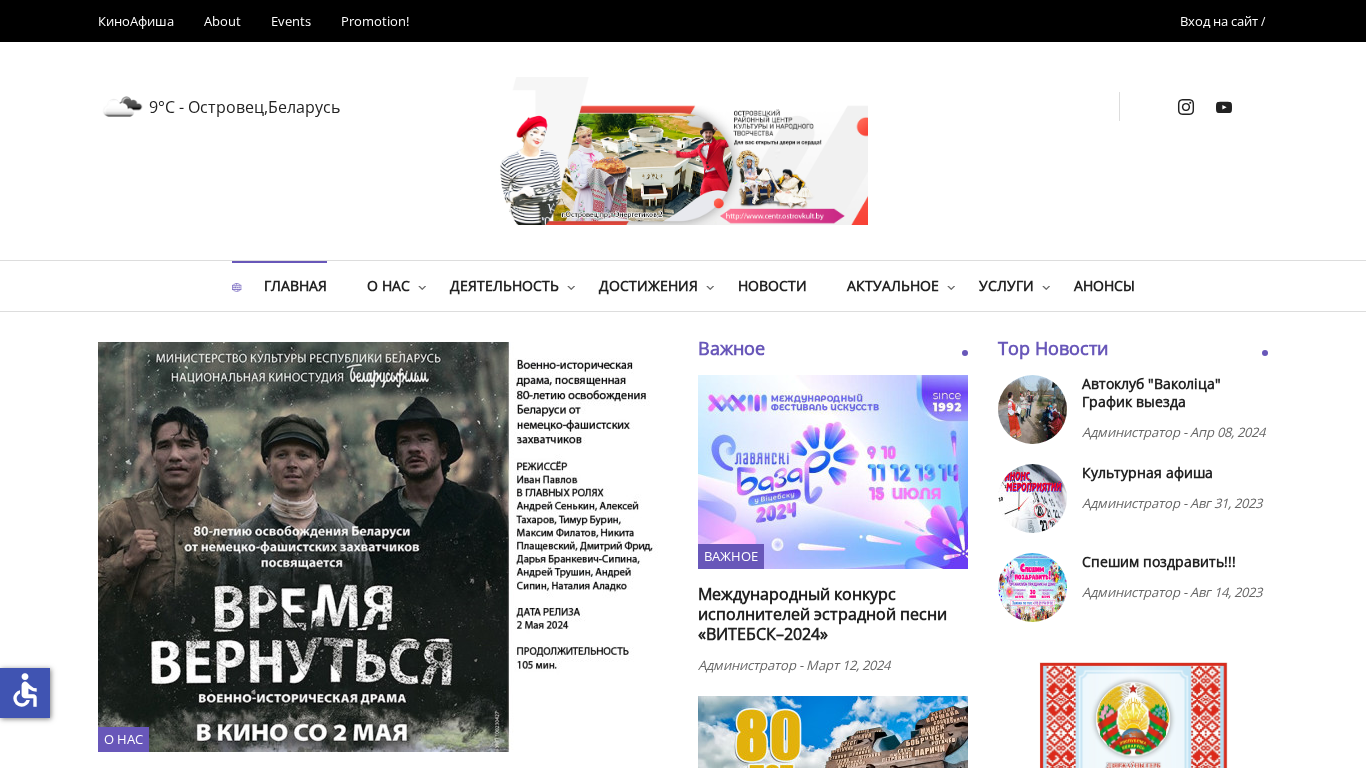Viewport: 1366px width, 768px height.
Task: Click the О НАС tag on film poster
Action: (x=123, y=739)
